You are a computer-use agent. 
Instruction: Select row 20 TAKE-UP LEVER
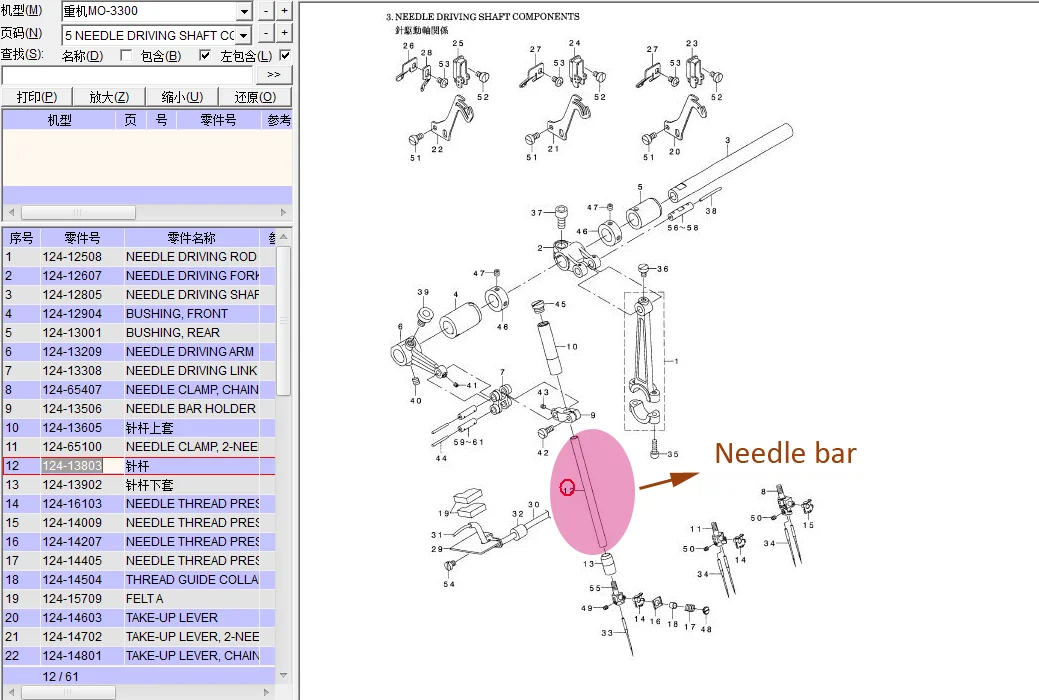click(139, 618)
